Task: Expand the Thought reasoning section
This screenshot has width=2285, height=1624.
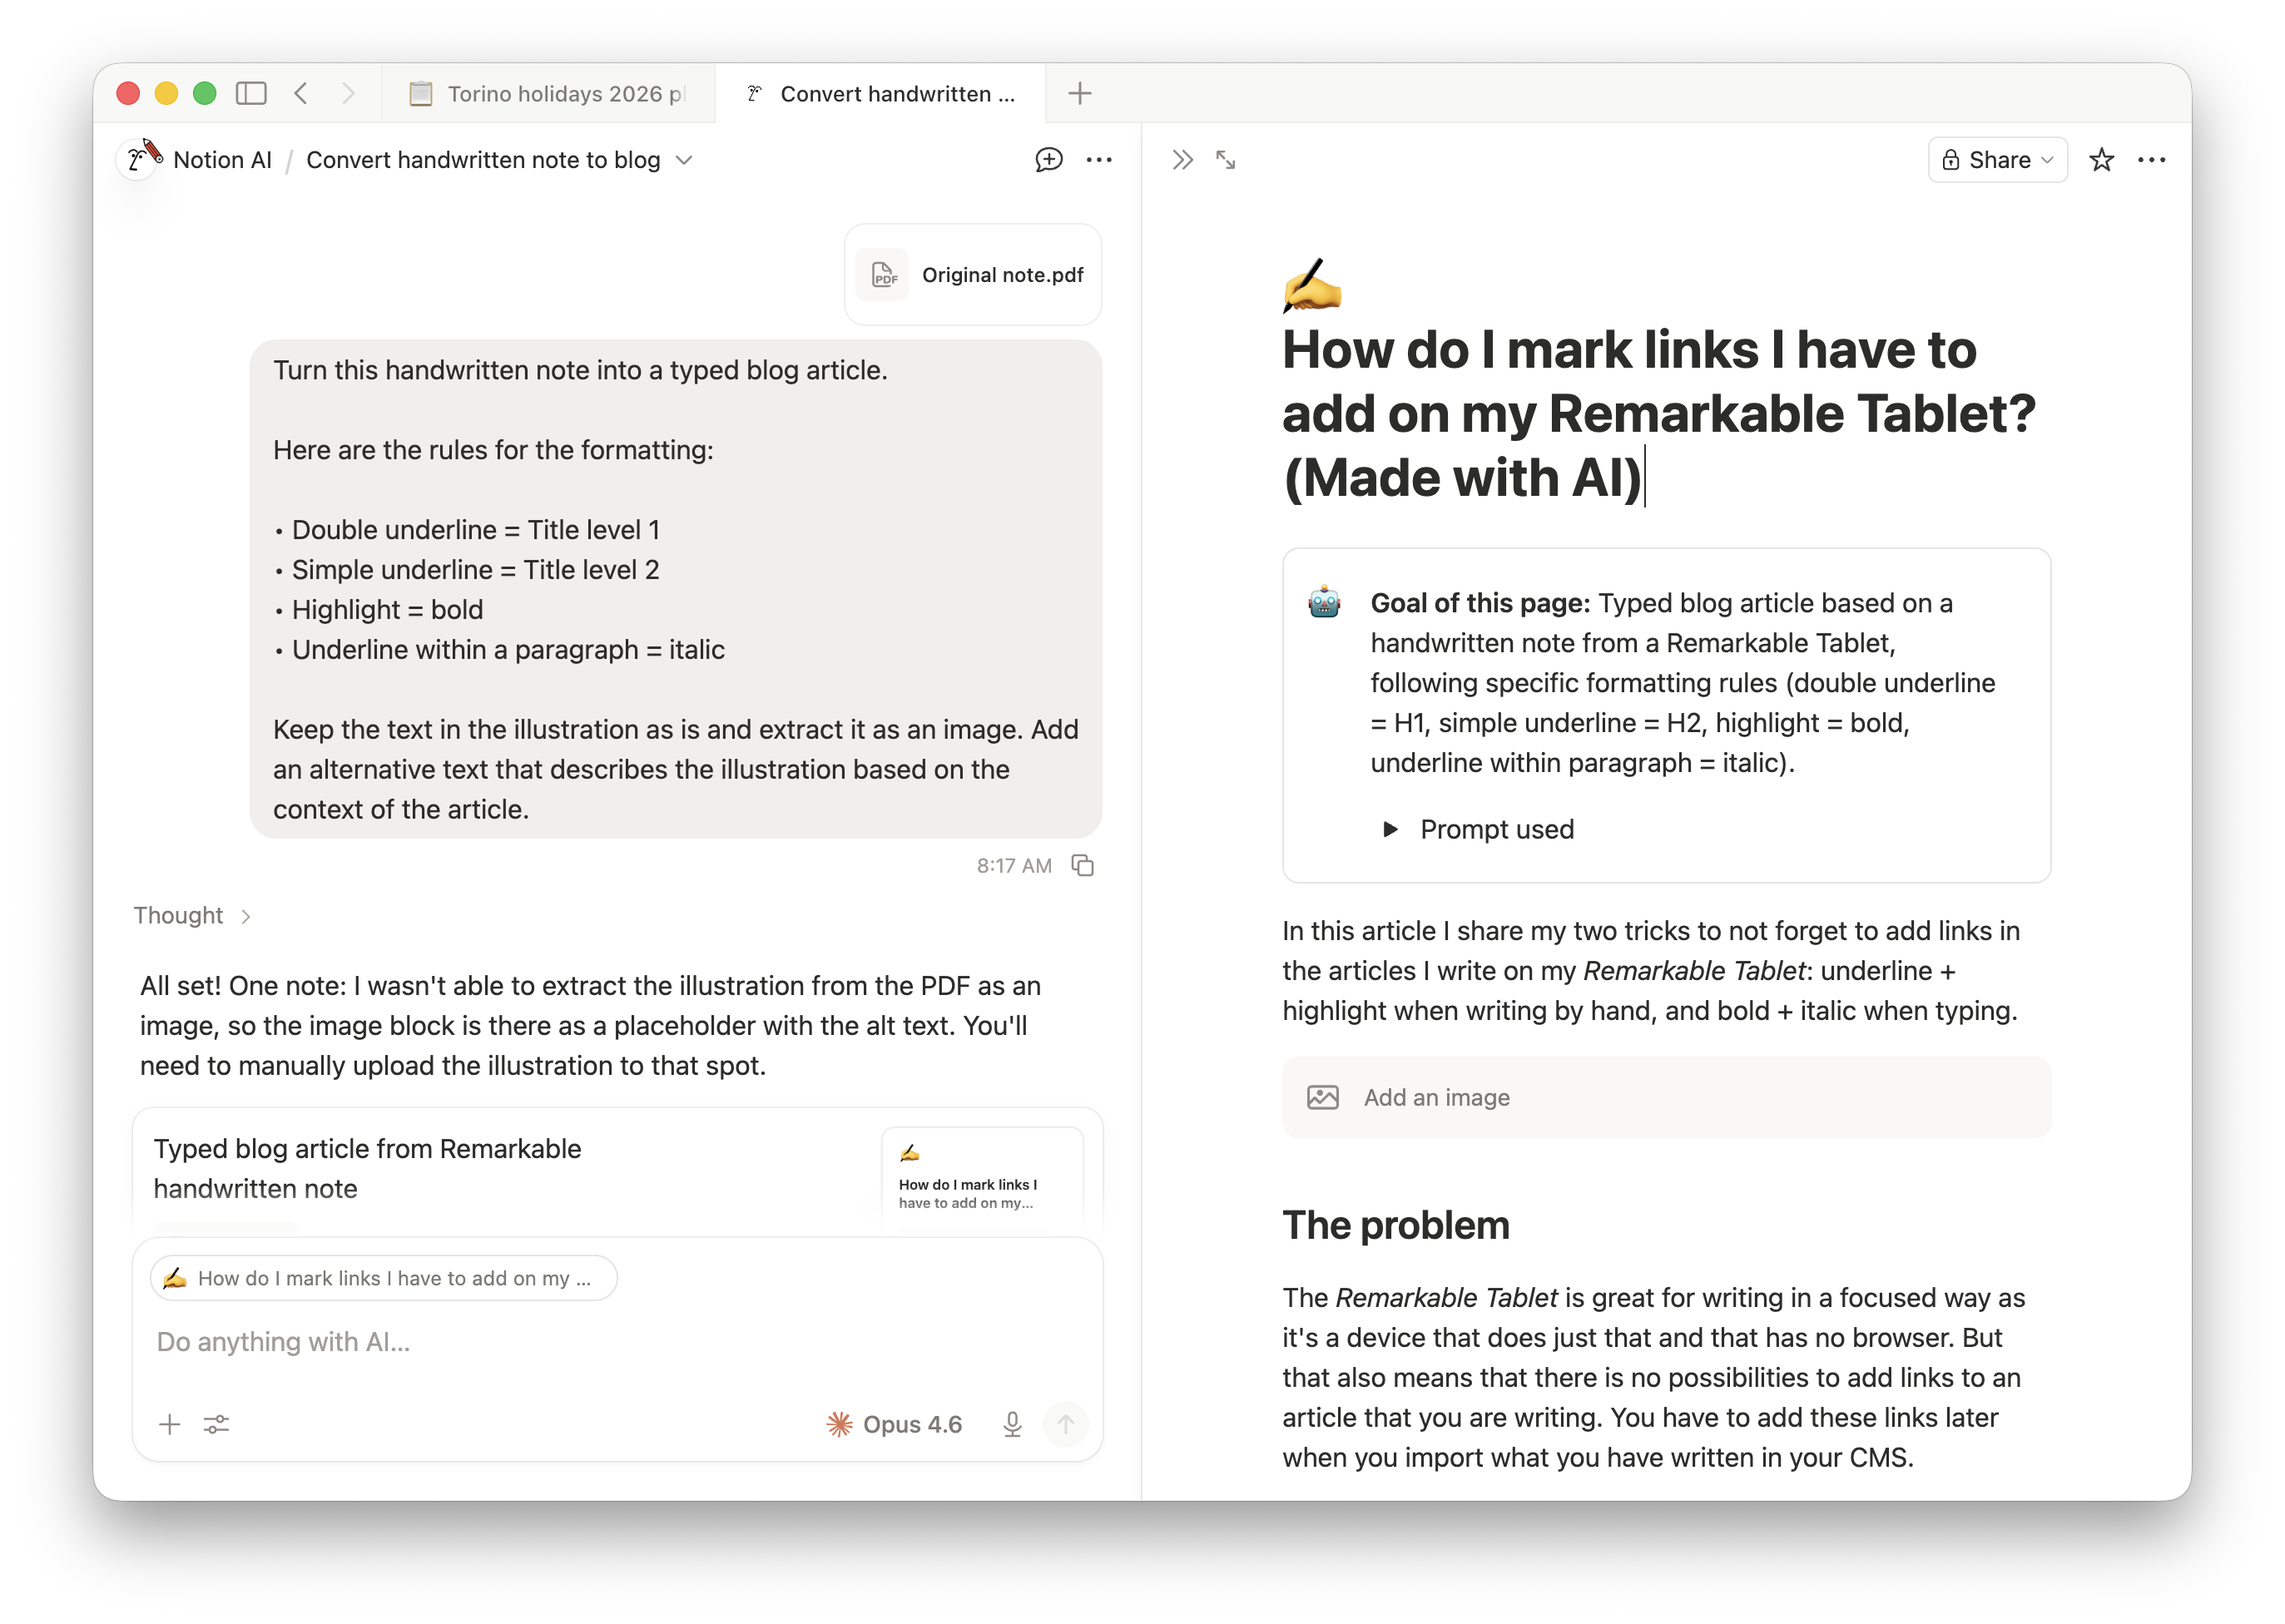Action: pos(192,916)
